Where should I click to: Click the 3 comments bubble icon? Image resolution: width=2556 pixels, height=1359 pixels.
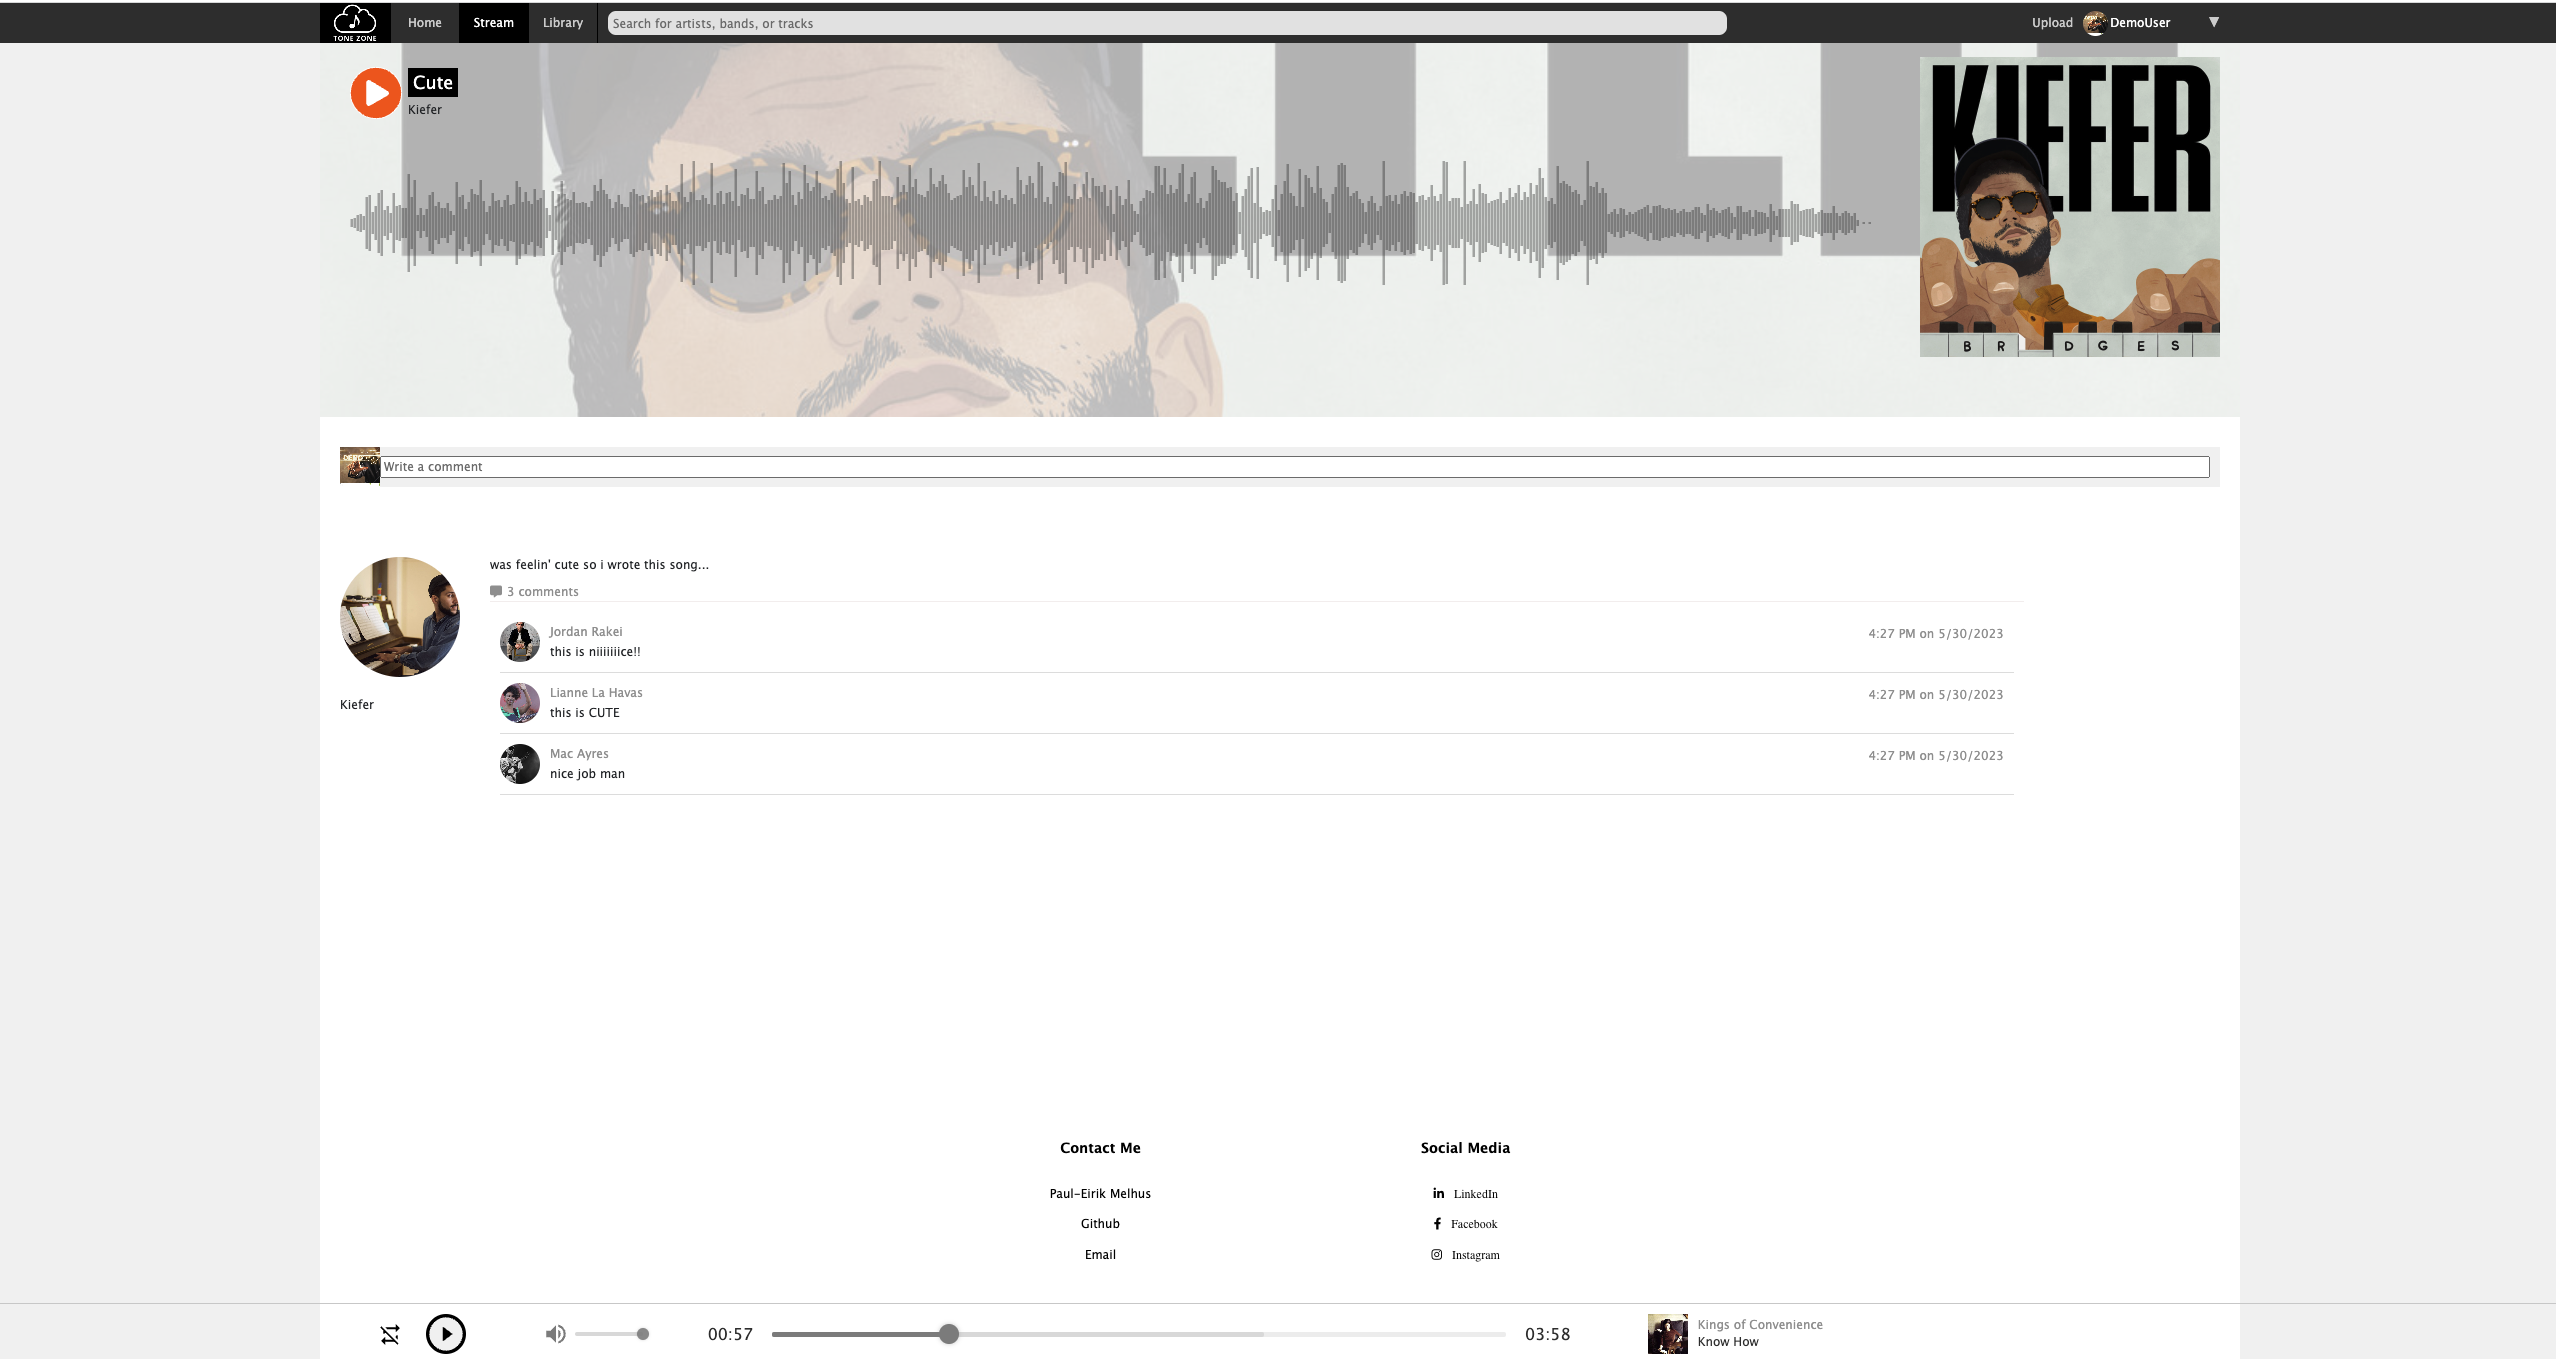point(495,591)
